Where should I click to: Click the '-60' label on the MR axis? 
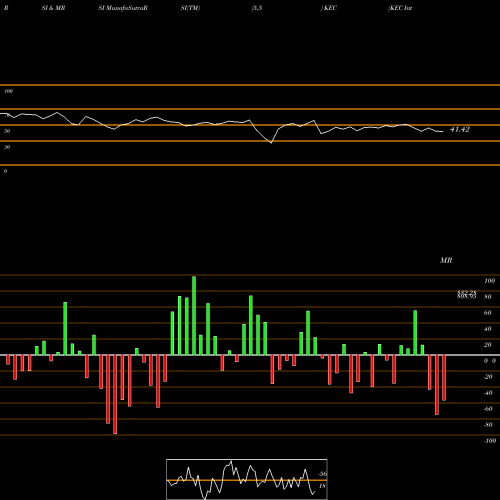coord(488,409)
